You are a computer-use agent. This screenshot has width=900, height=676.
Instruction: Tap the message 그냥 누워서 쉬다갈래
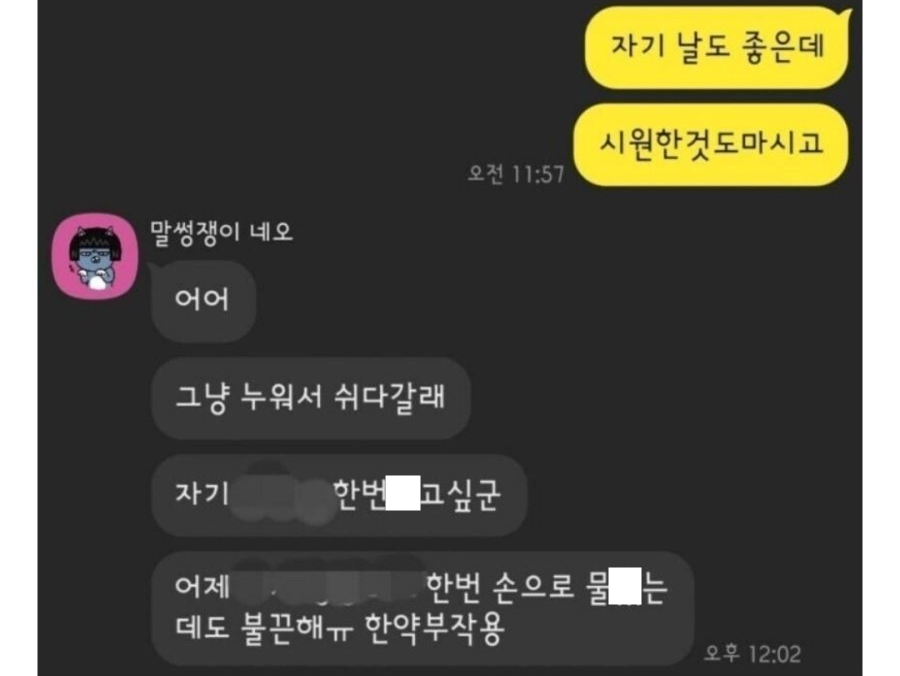pos(311,398)
